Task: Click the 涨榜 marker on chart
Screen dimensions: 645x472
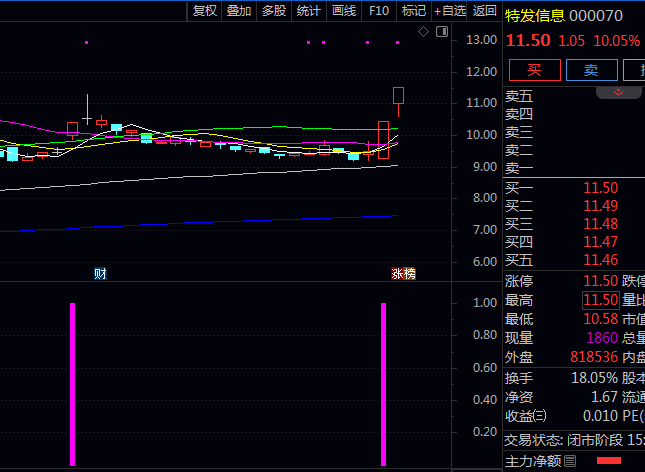Action: 403,274
